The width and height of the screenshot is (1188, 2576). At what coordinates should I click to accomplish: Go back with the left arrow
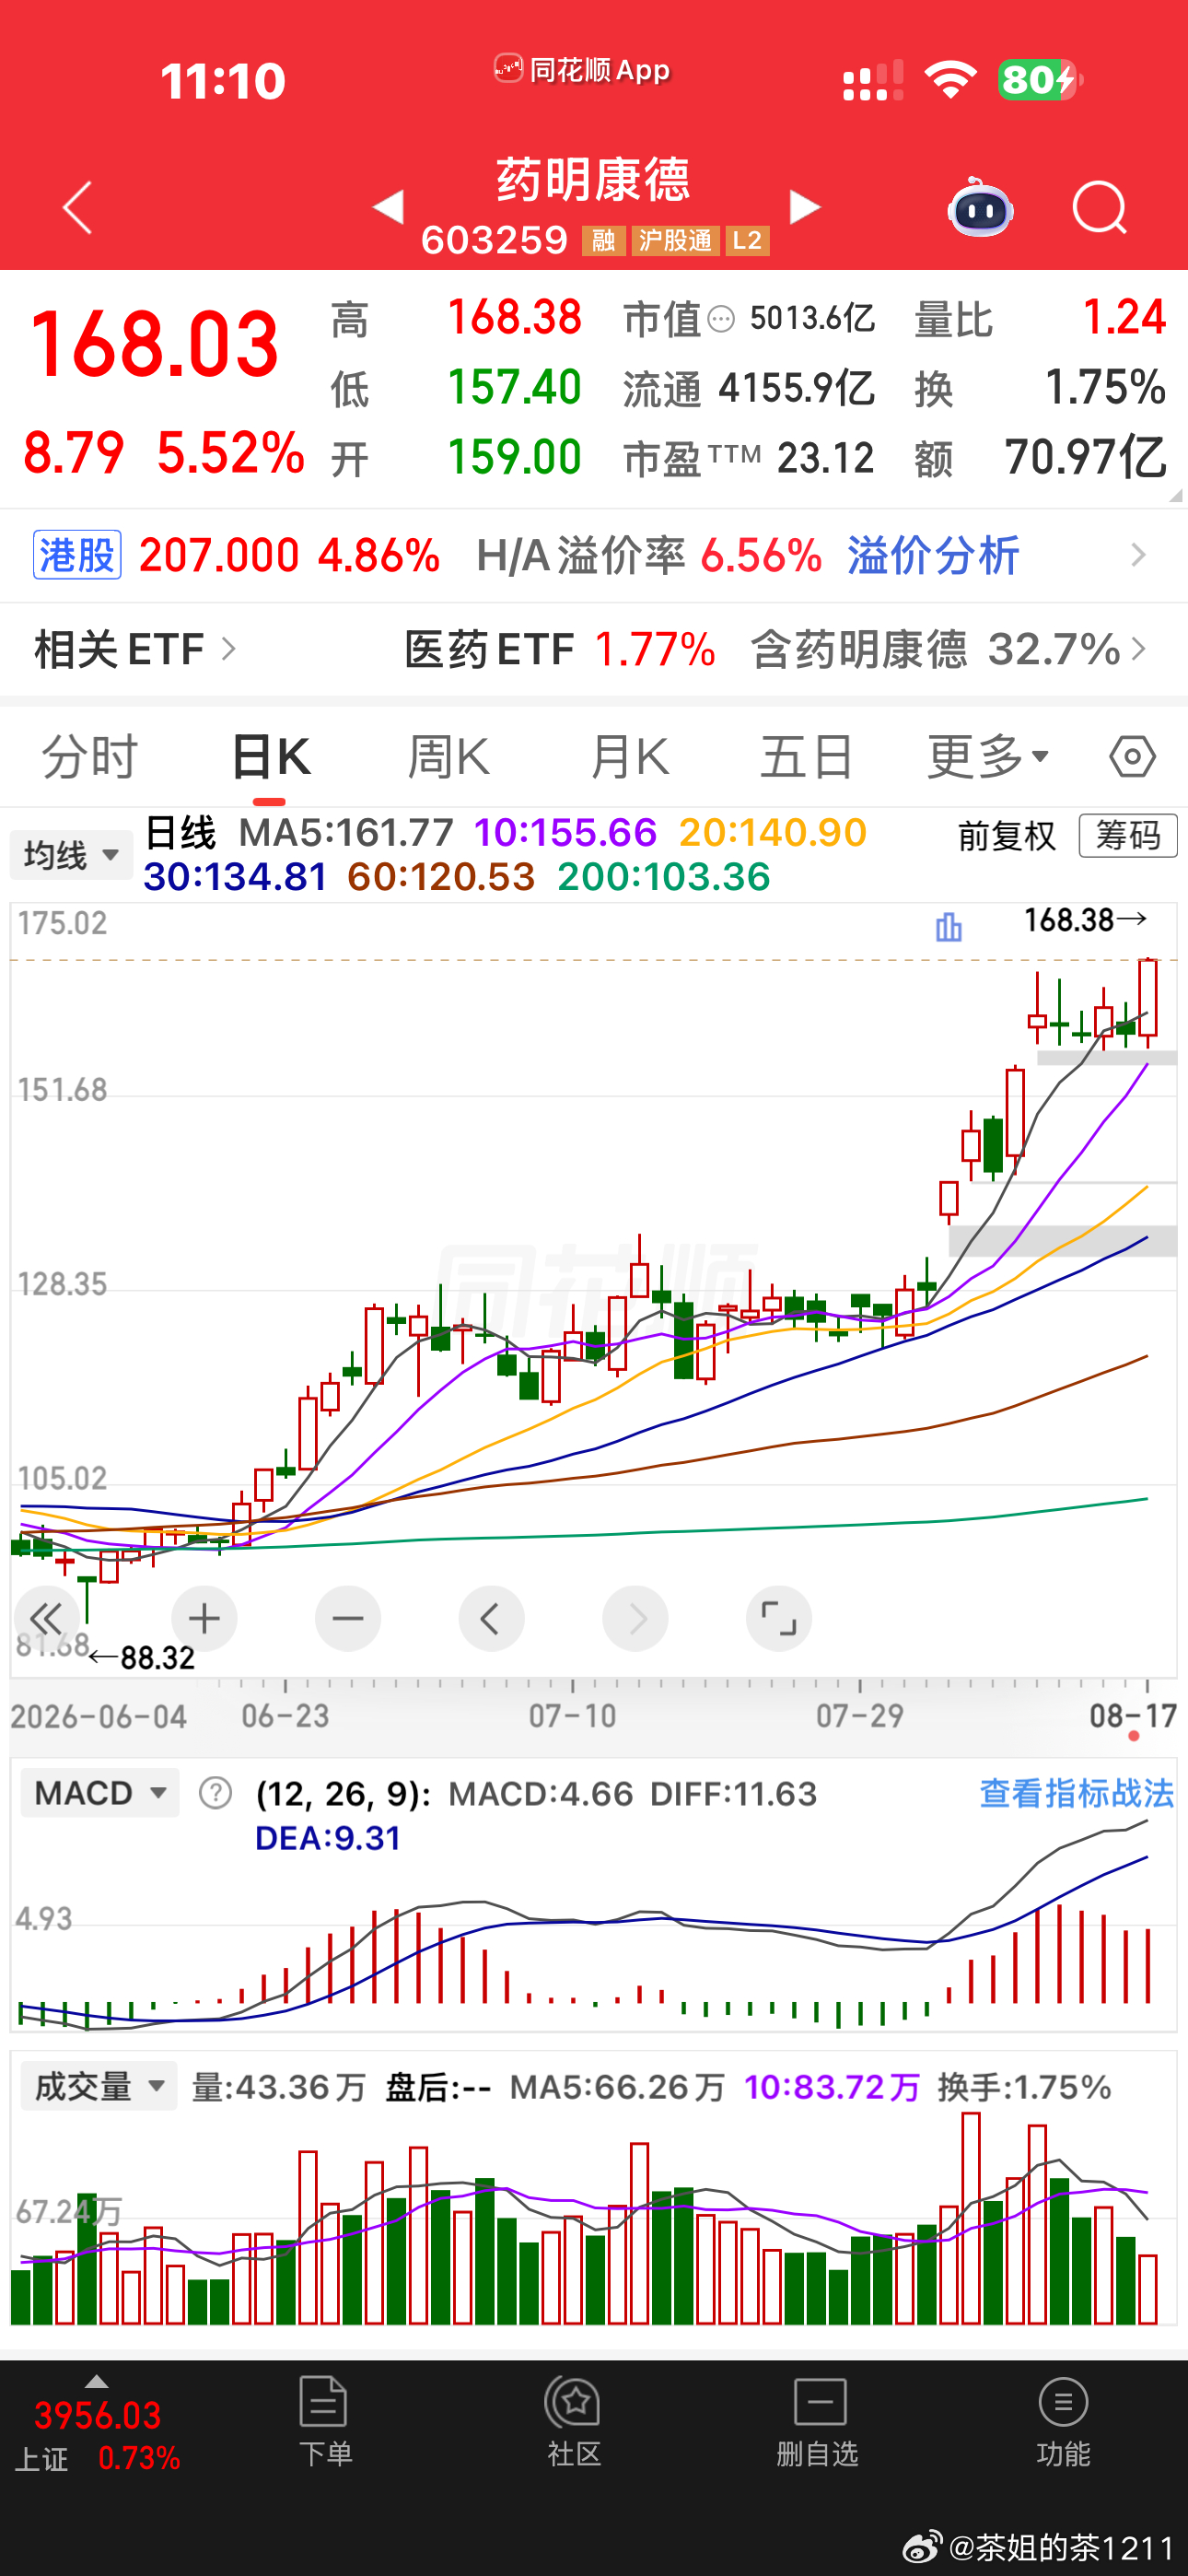[77, 208]
